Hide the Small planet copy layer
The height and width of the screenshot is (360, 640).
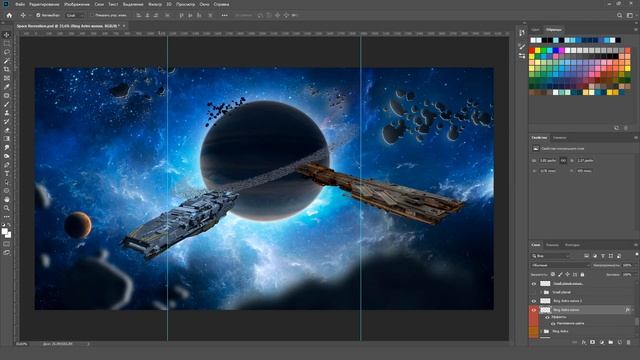[533, 284]
